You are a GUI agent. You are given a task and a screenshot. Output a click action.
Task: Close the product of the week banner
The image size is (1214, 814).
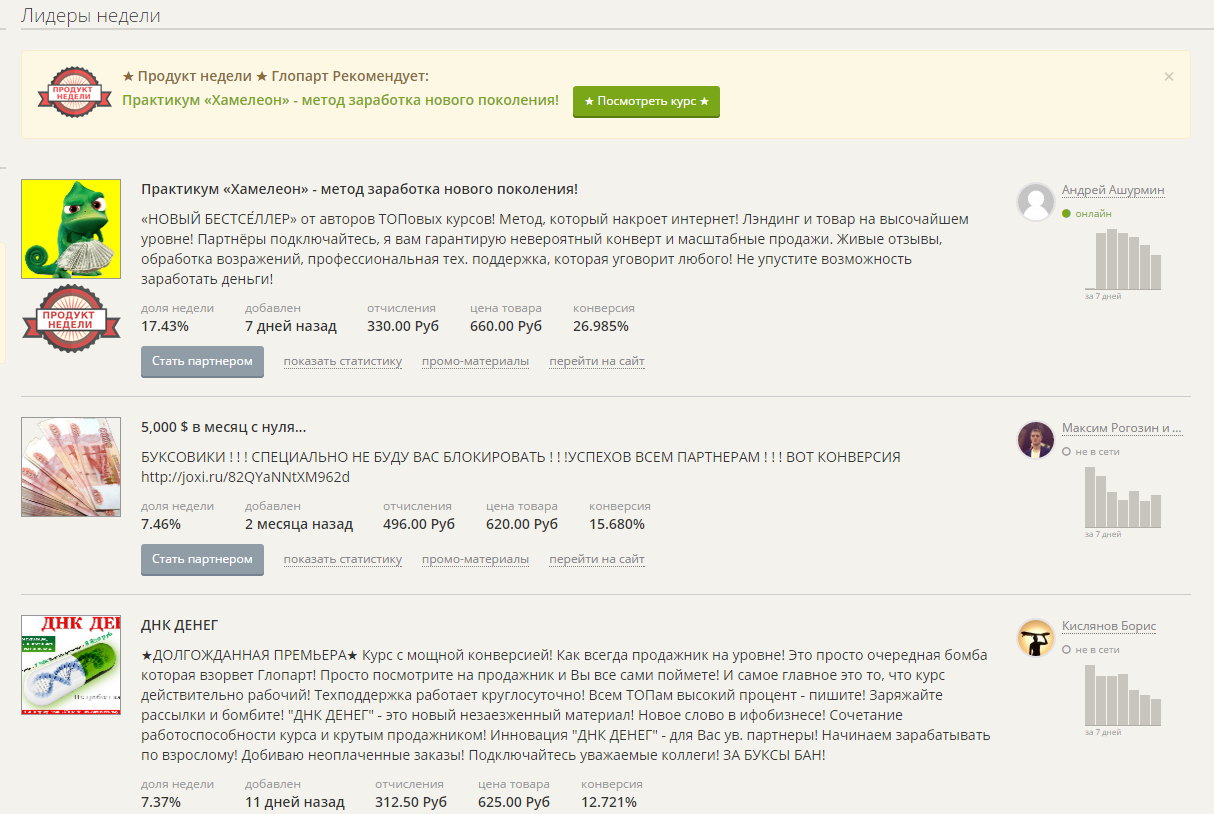pos(1169,77)
